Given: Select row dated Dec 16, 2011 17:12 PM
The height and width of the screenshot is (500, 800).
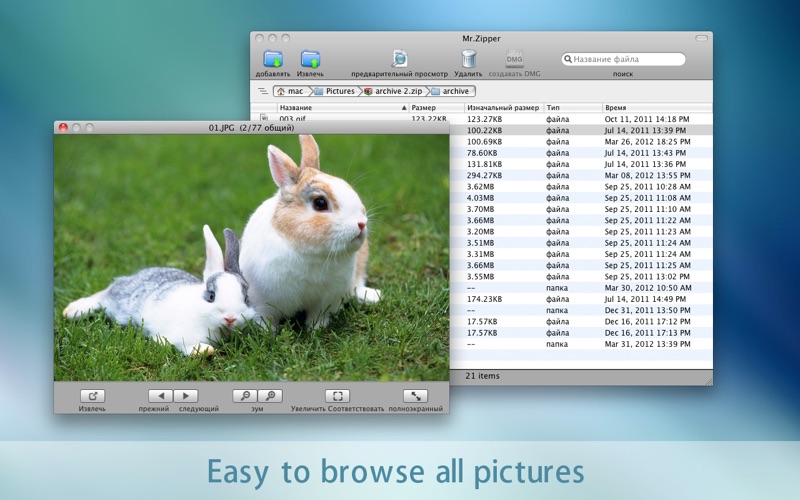Looking at the screenshot, I should point(581,321).
